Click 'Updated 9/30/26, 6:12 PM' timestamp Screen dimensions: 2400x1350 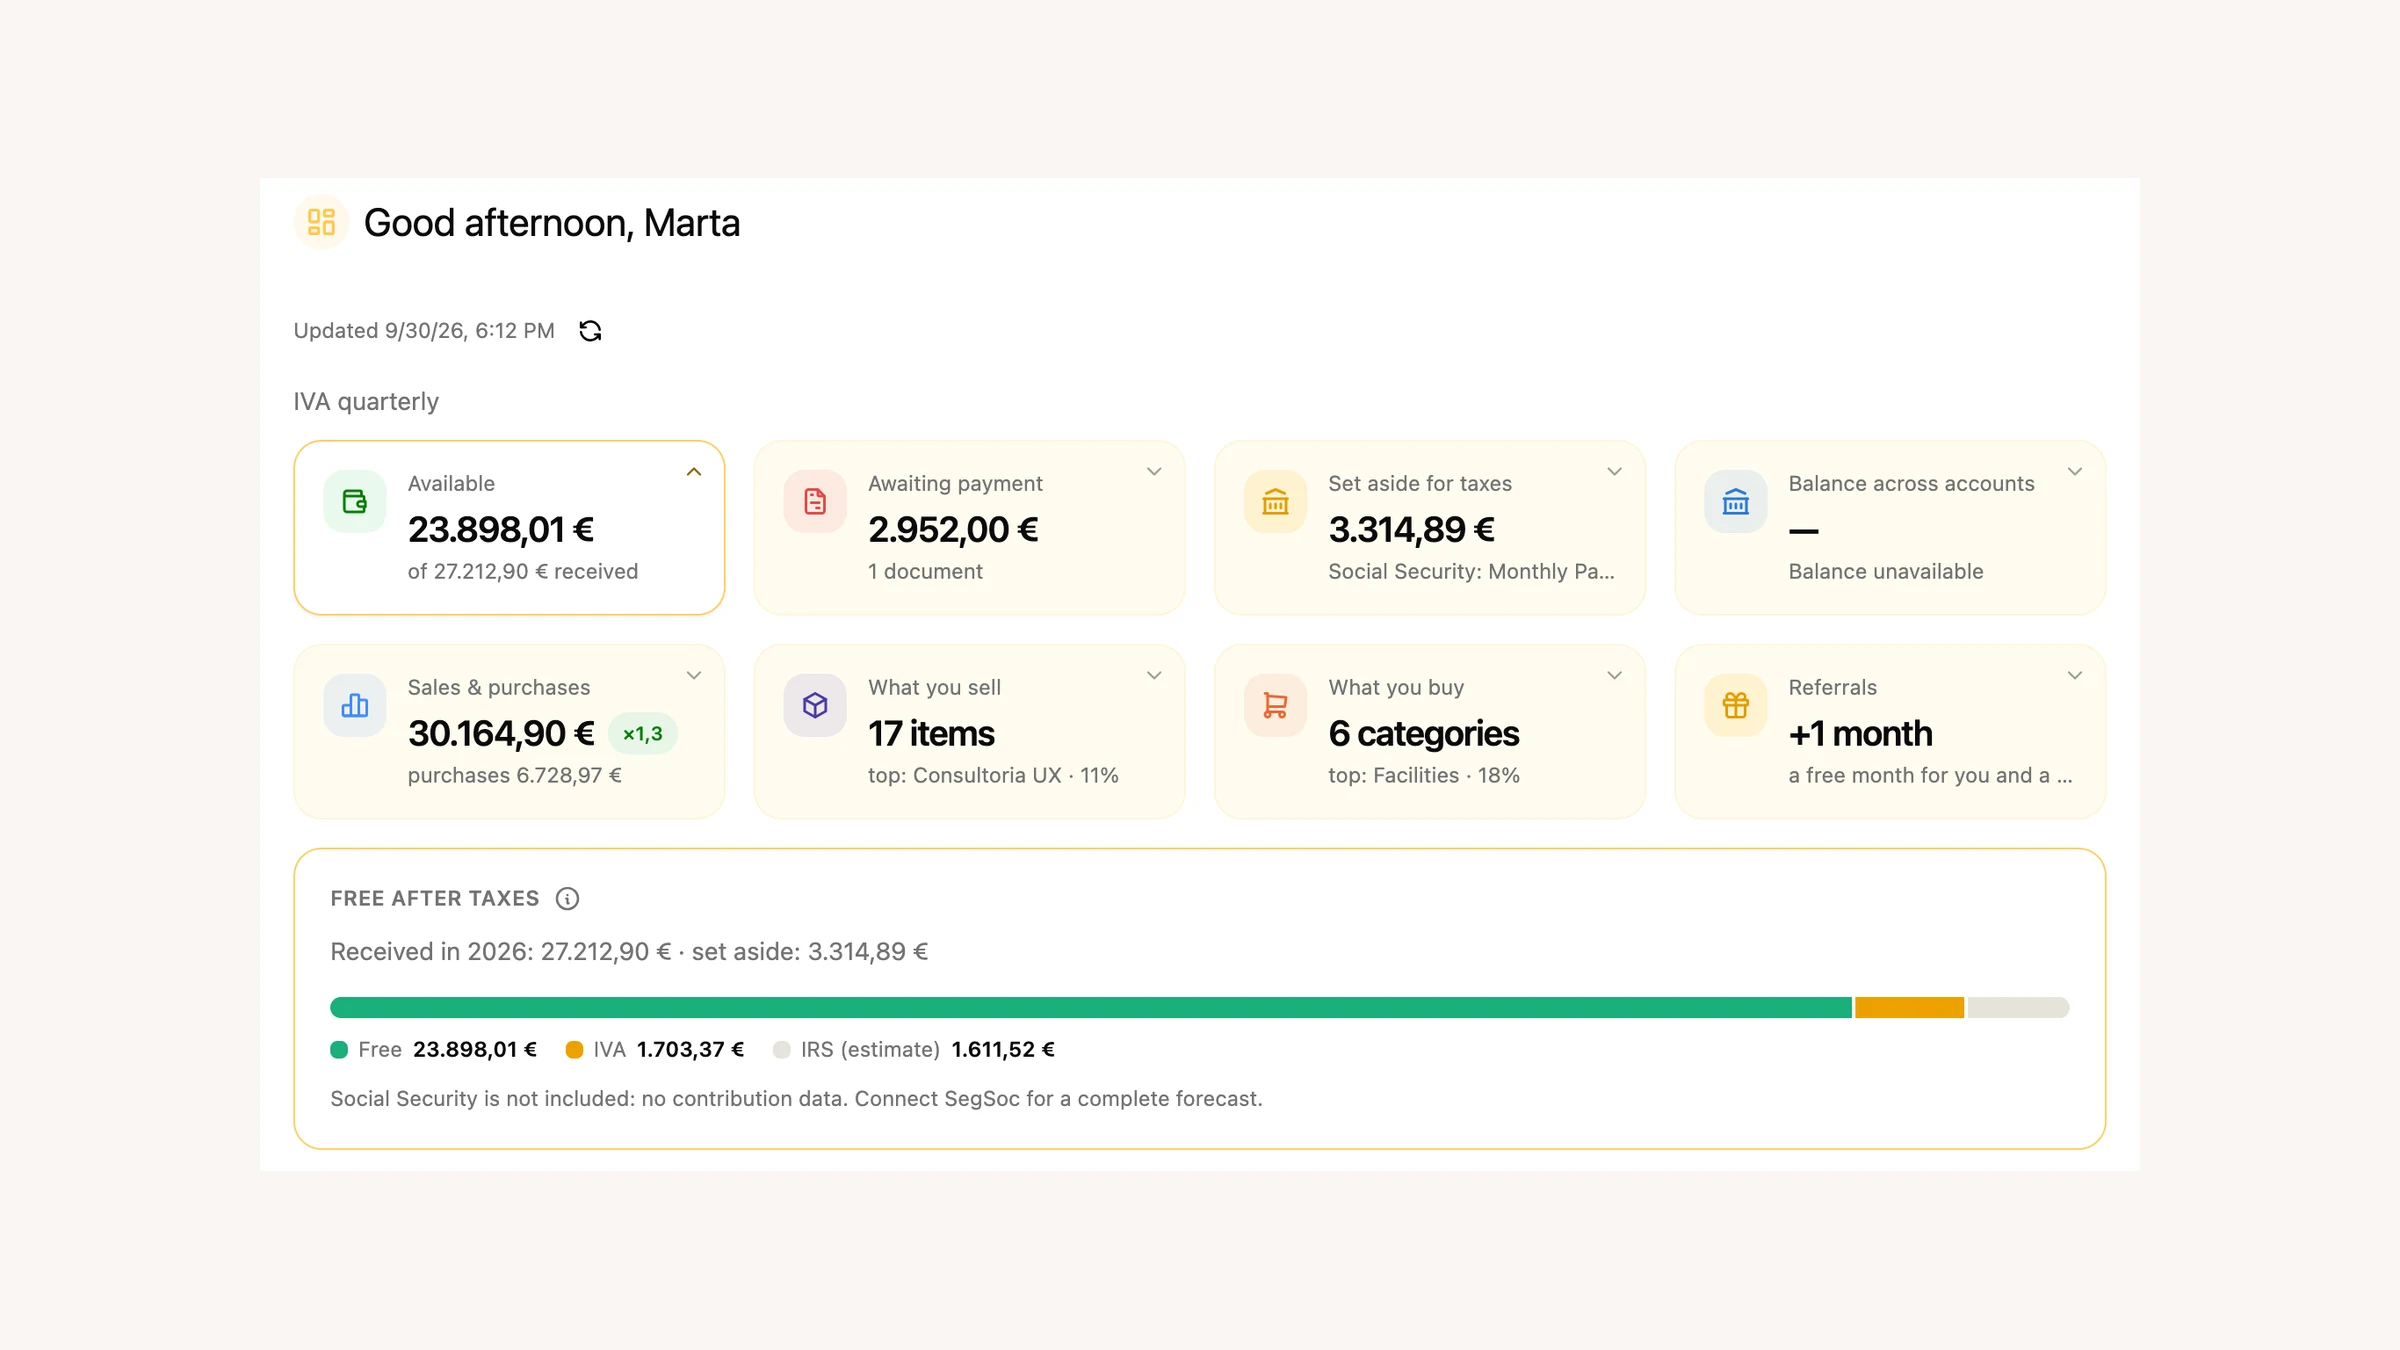point(424,331)
